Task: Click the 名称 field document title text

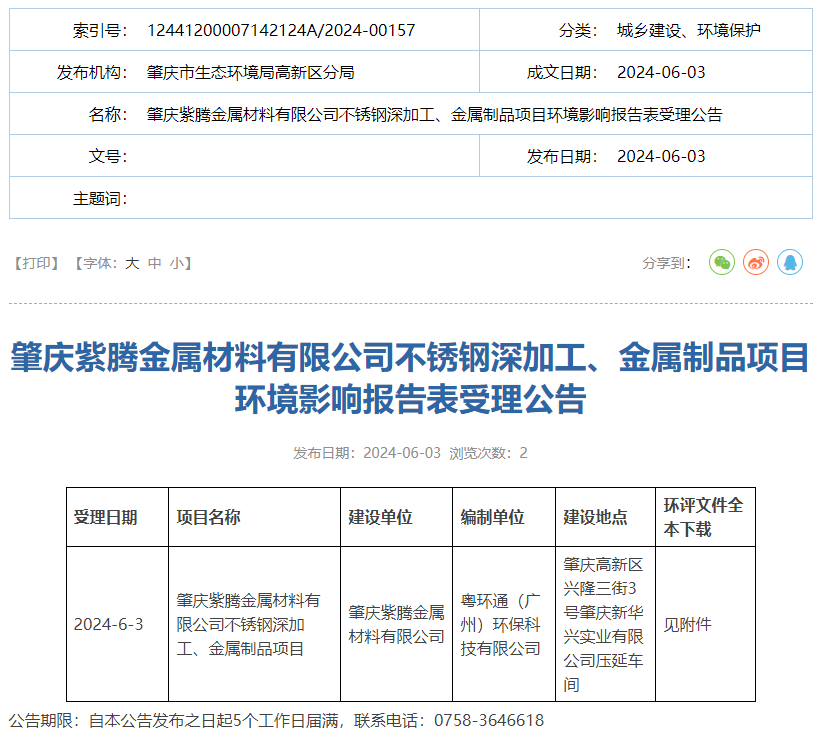Action: coord(434,114)
